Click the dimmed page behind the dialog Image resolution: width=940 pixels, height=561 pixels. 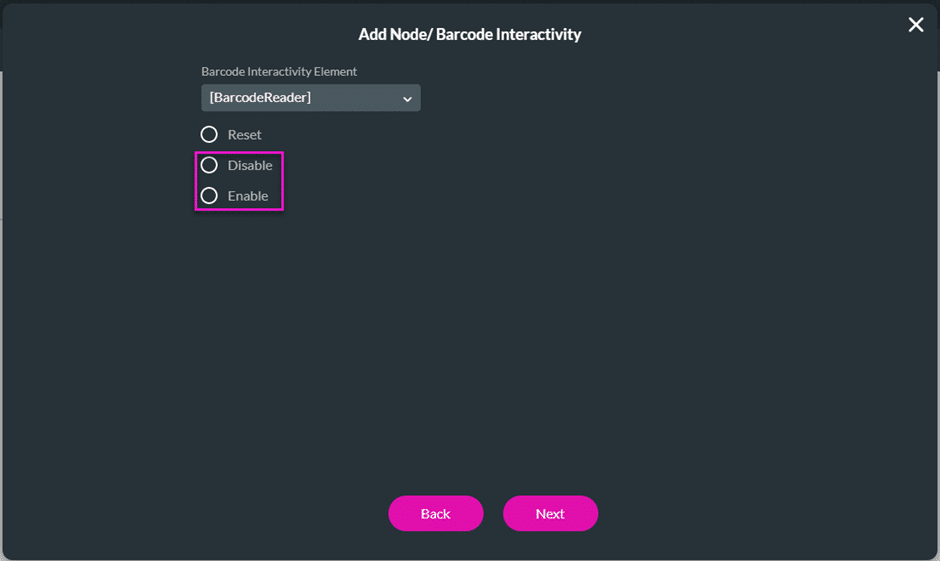pos(2,150)
